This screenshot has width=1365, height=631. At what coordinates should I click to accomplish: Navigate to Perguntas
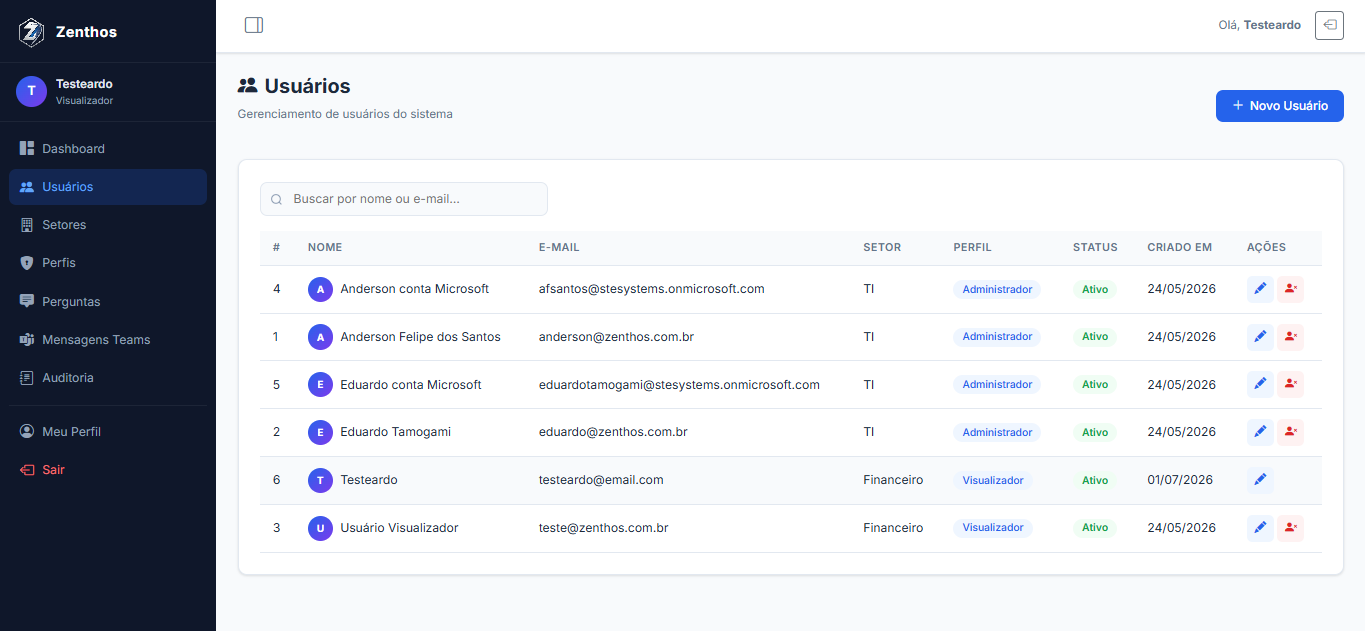[108, 302]
